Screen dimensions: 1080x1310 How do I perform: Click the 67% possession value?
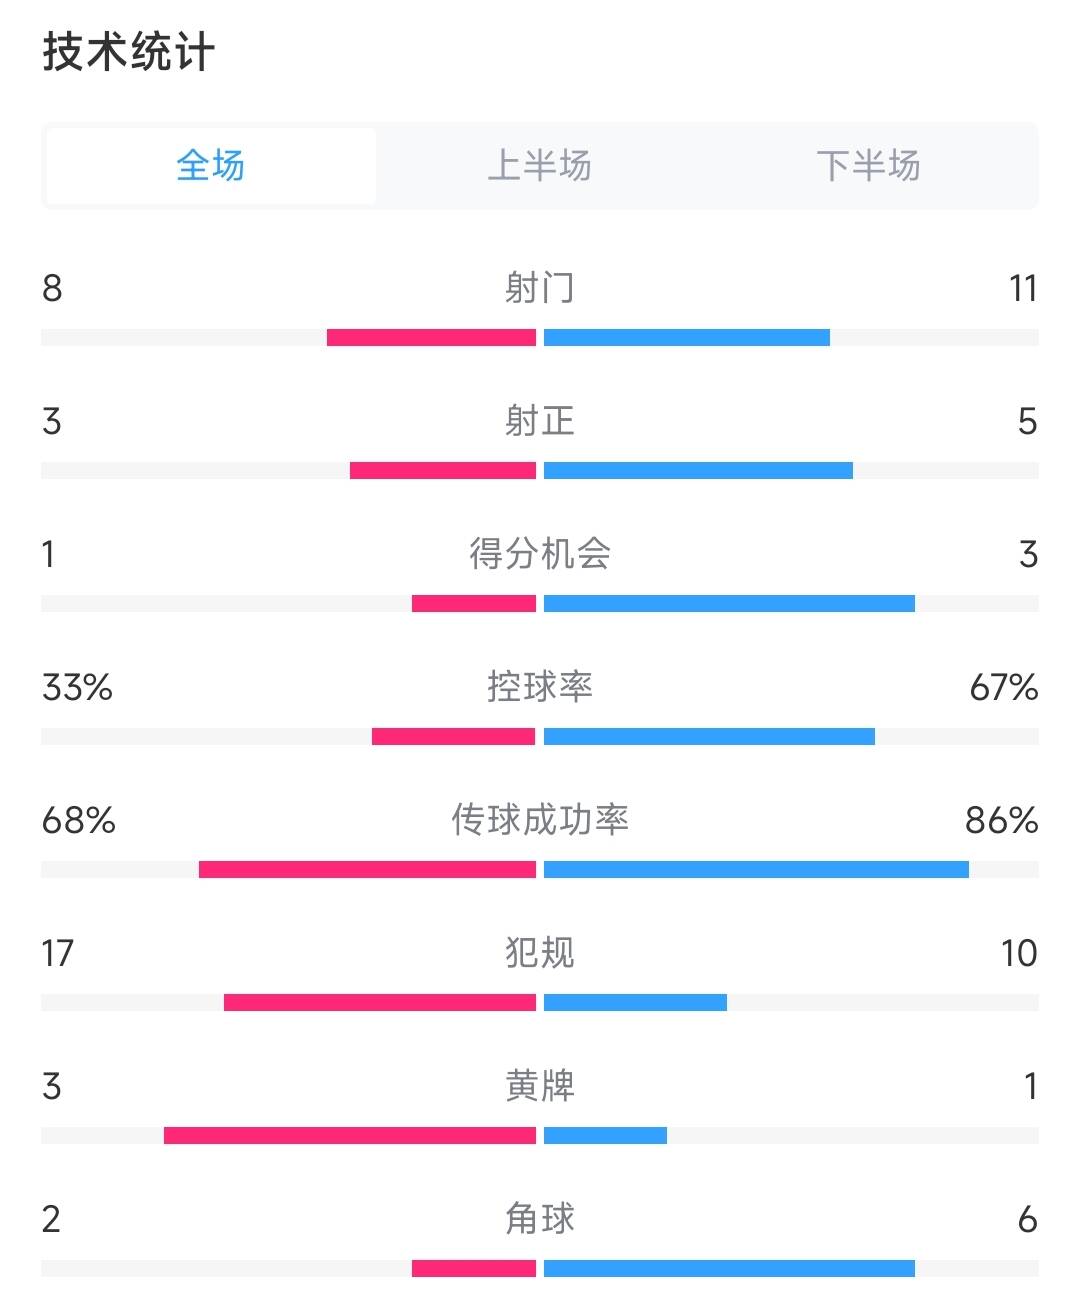(x=1004, y=688)
